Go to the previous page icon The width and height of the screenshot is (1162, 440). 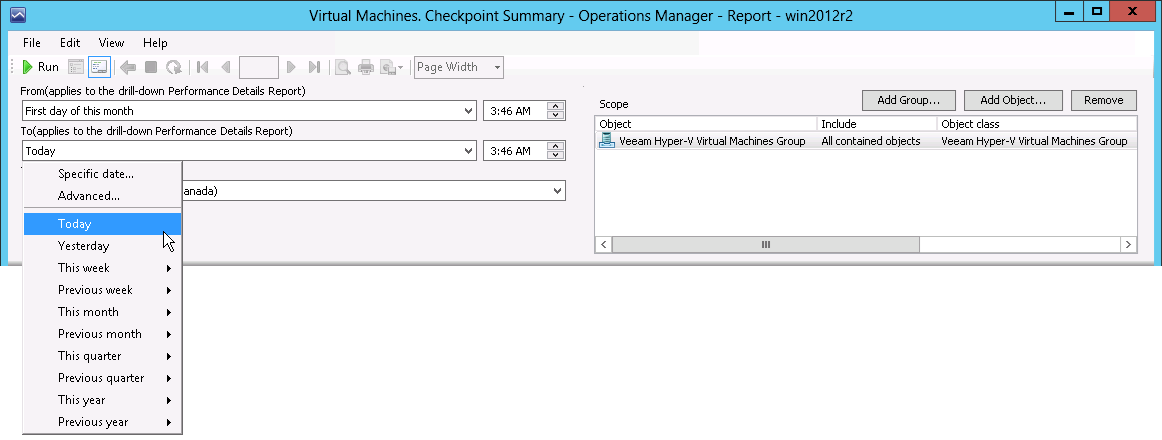(226, 67)
